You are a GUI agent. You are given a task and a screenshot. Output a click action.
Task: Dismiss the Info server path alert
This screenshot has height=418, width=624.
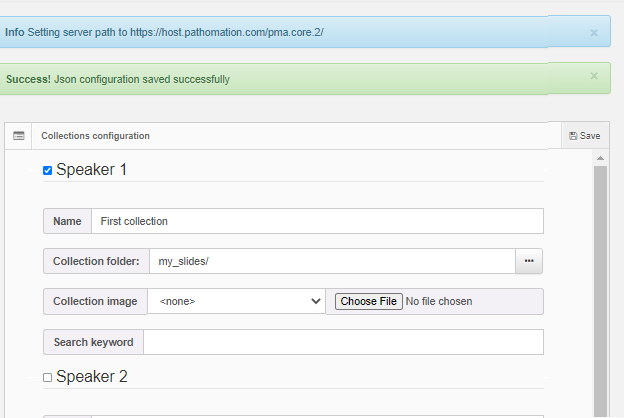point(593,32)
